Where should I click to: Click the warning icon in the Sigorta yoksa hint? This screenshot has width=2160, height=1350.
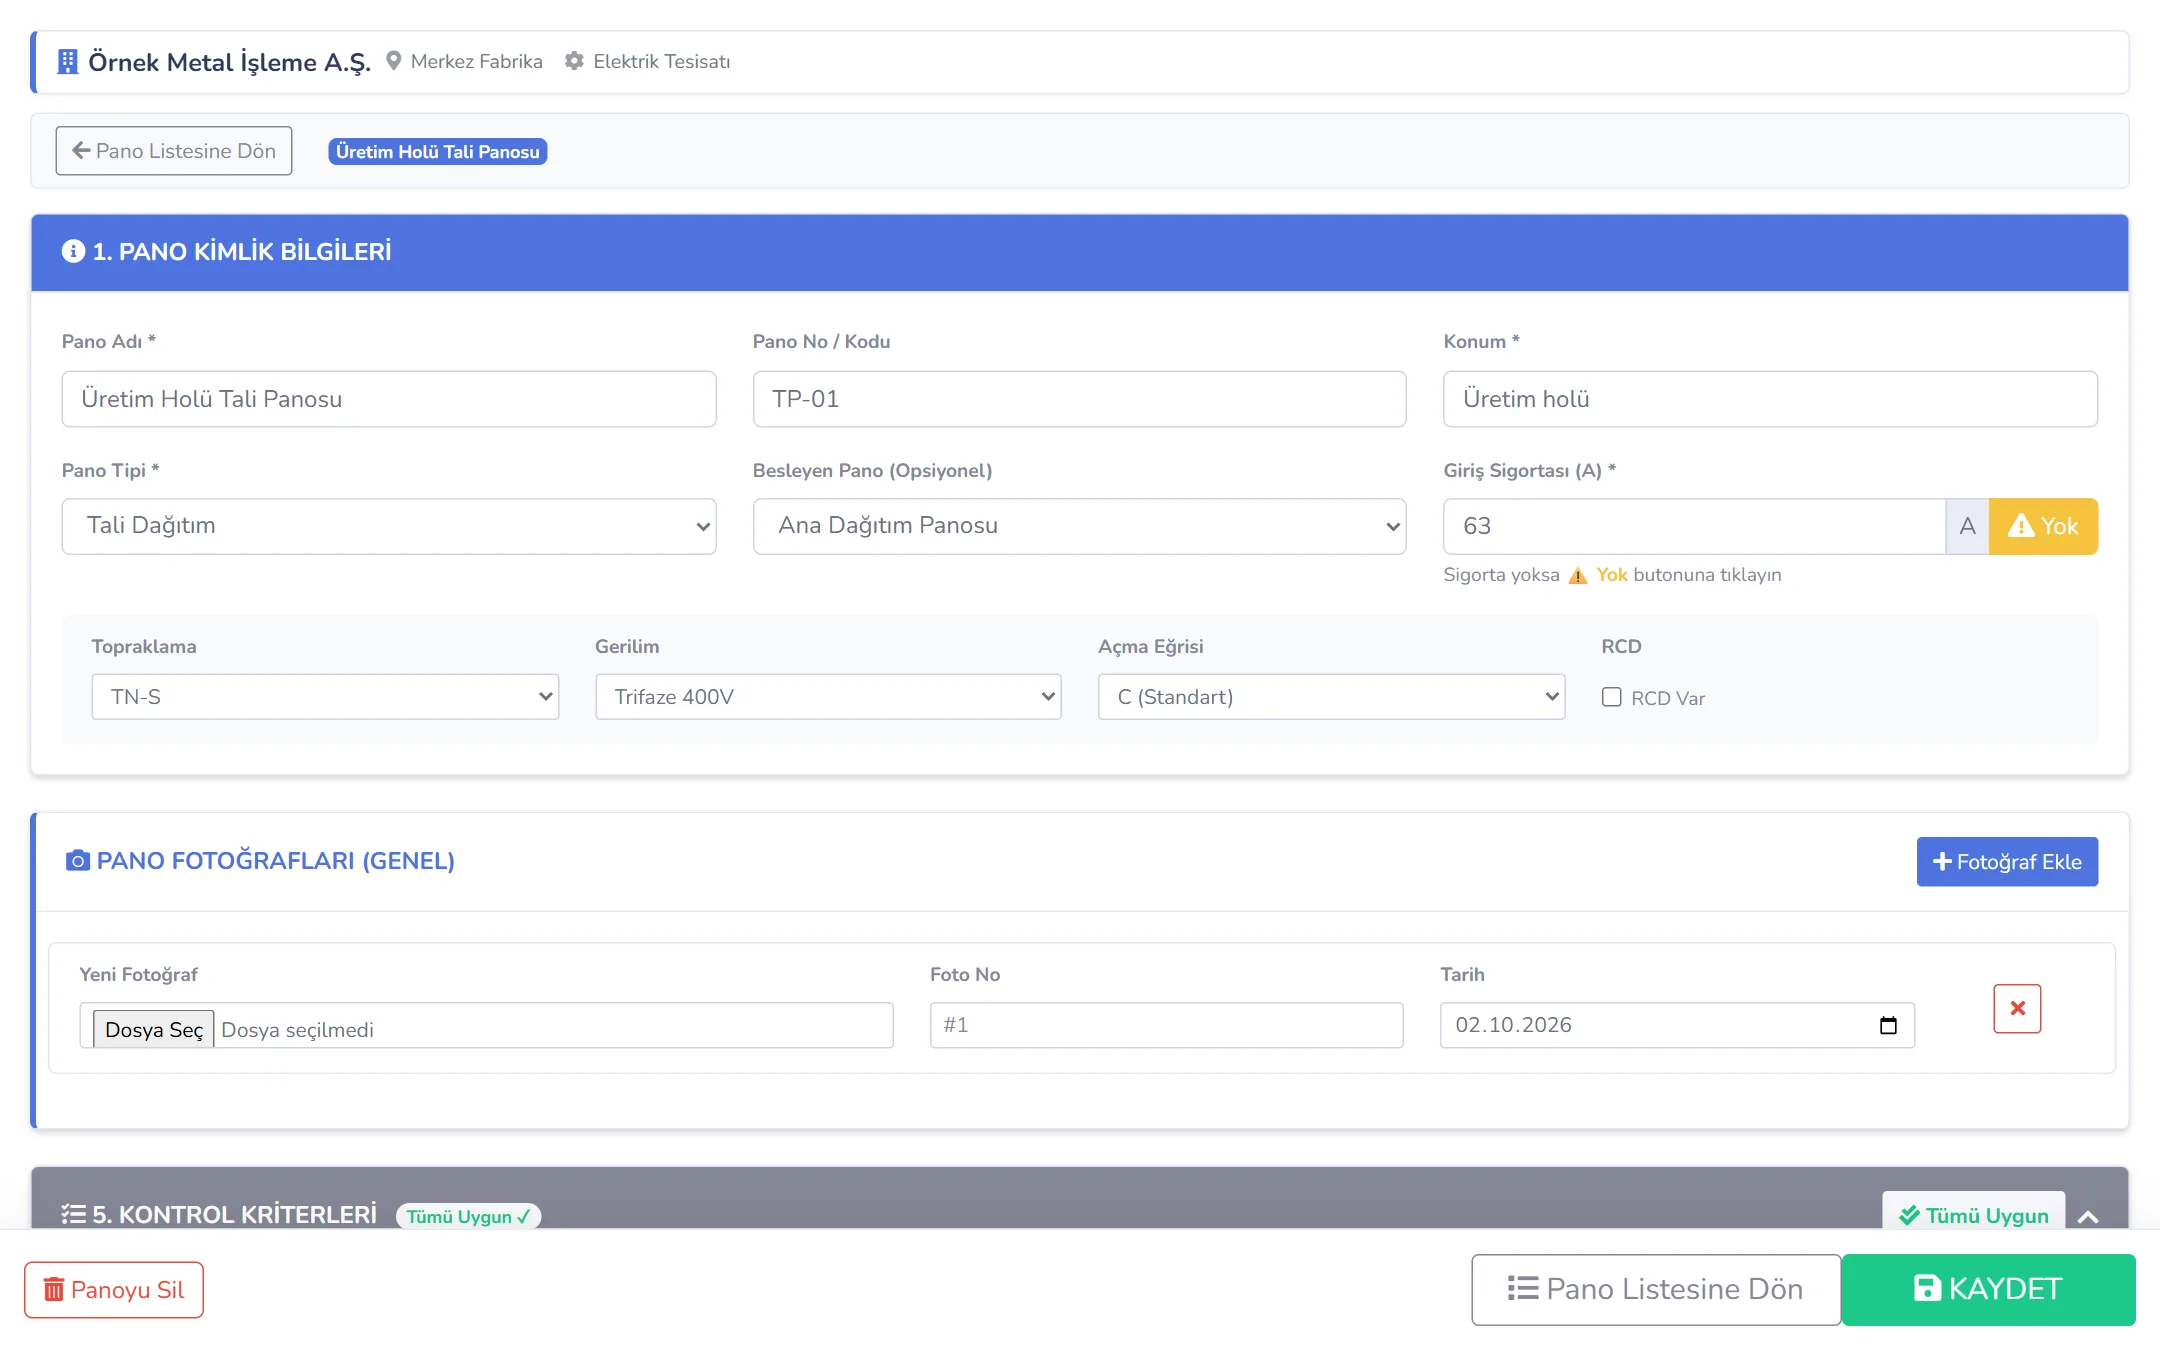(1578, 575)
